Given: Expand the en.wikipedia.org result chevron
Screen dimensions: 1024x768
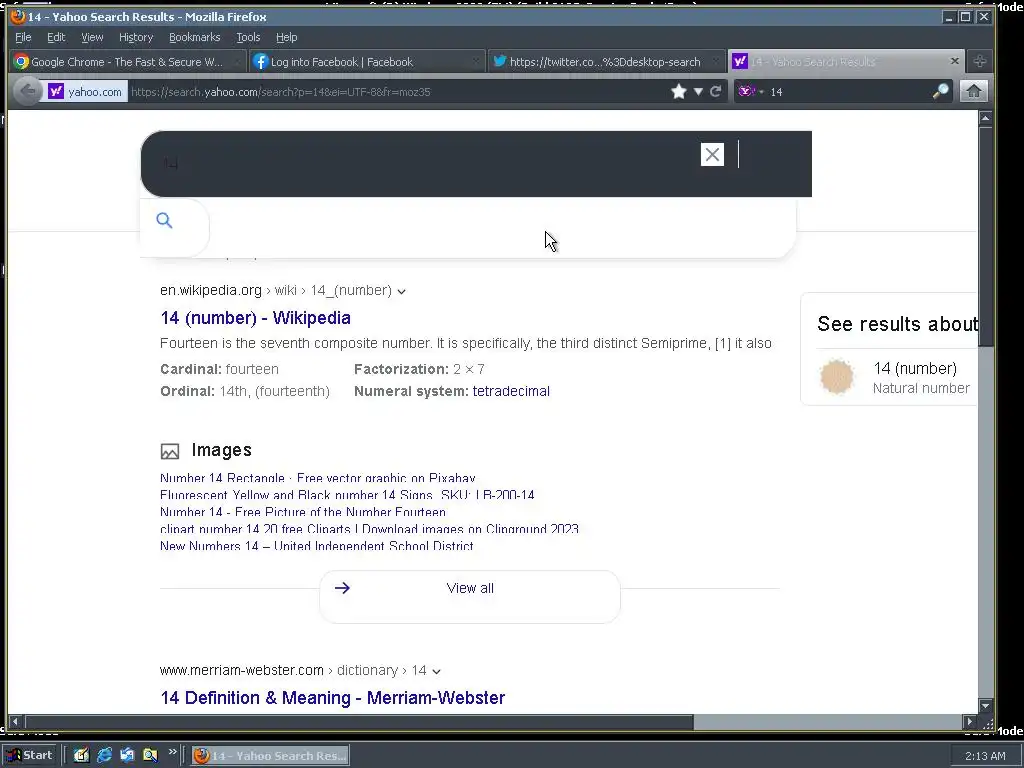Looking at the screenshot, I should click(402, 291).
